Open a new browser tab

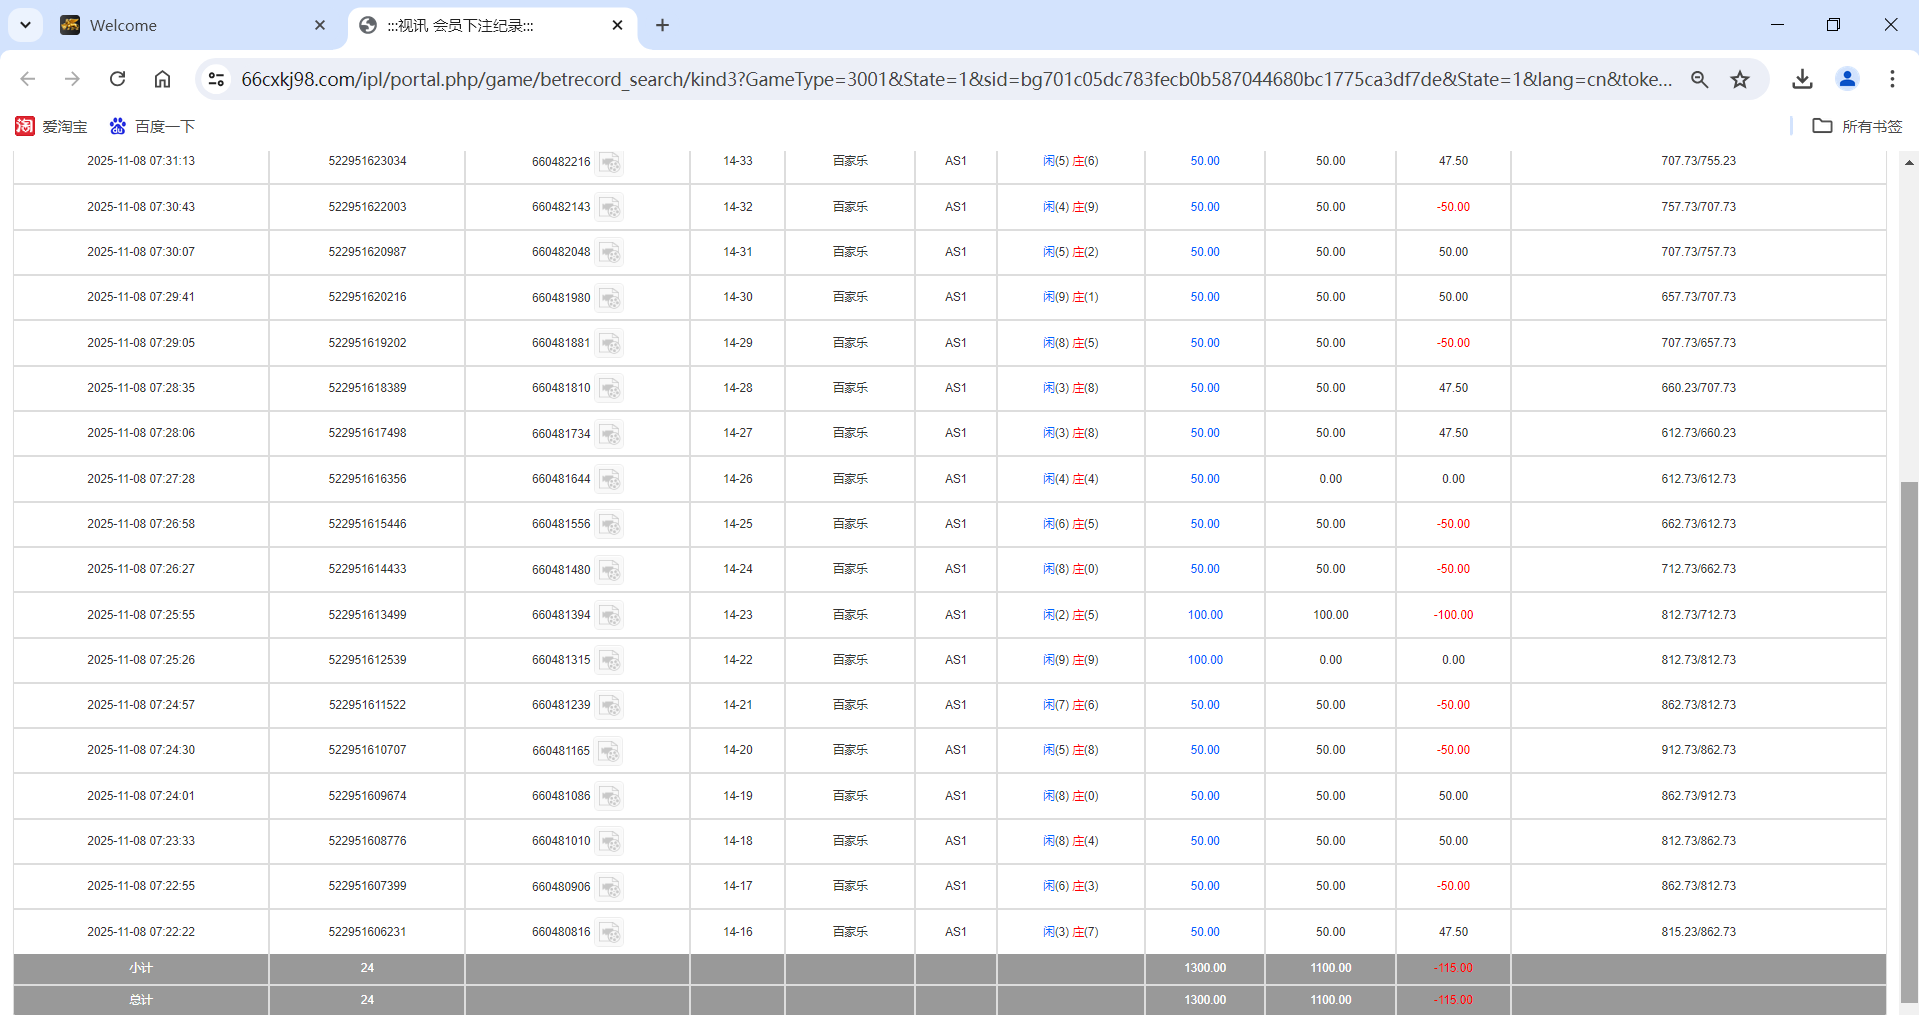coord(662,25)
